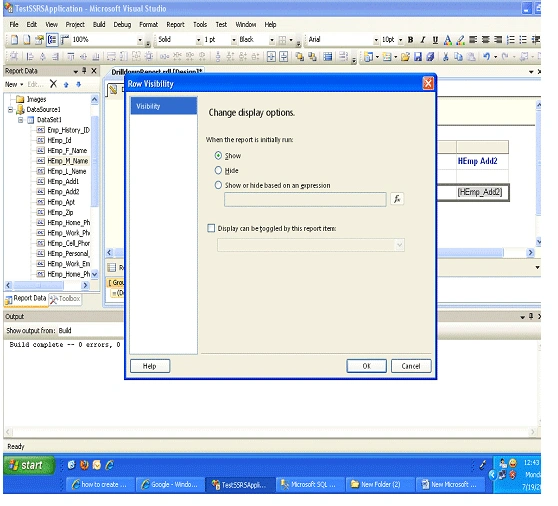The image size is (558, 506).
Task: Click the Underline formatting icon
Action: 435,40
